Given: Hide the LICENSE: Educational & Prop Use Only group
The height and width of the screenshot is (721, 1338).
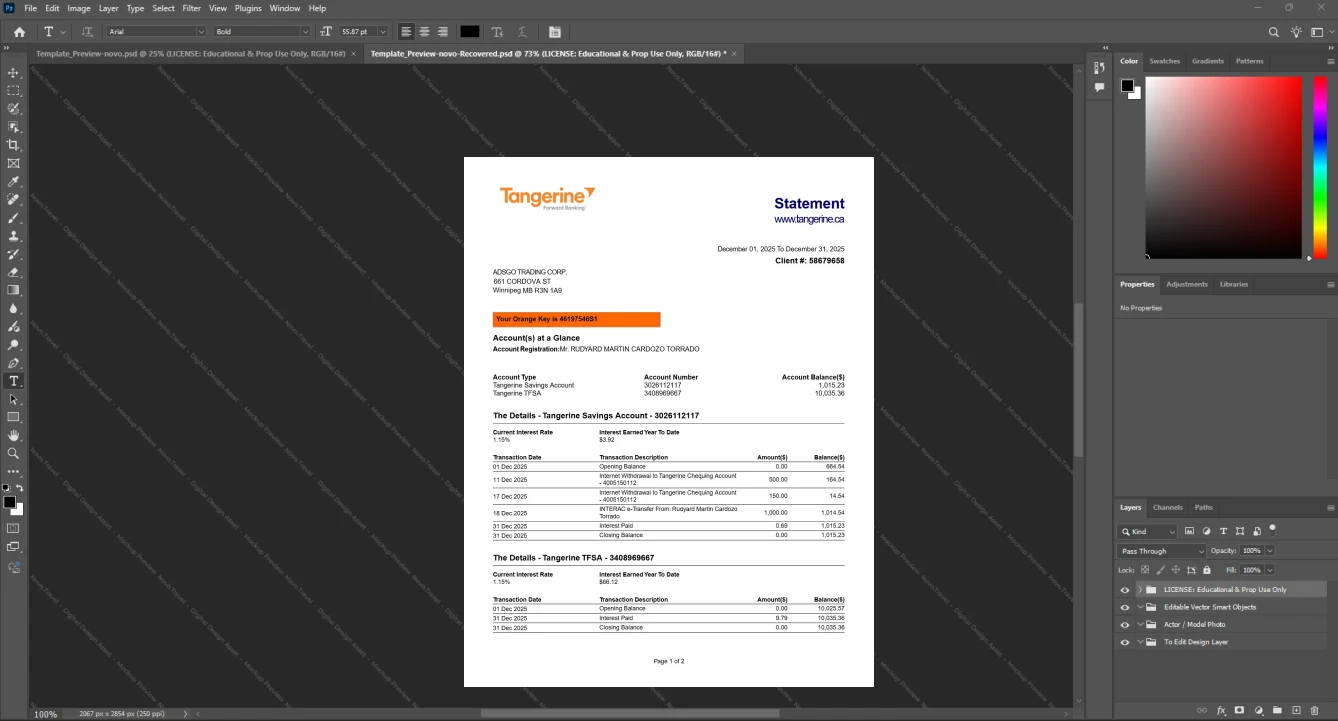Looking at the screenshot, I should (x=1125, y=590).
